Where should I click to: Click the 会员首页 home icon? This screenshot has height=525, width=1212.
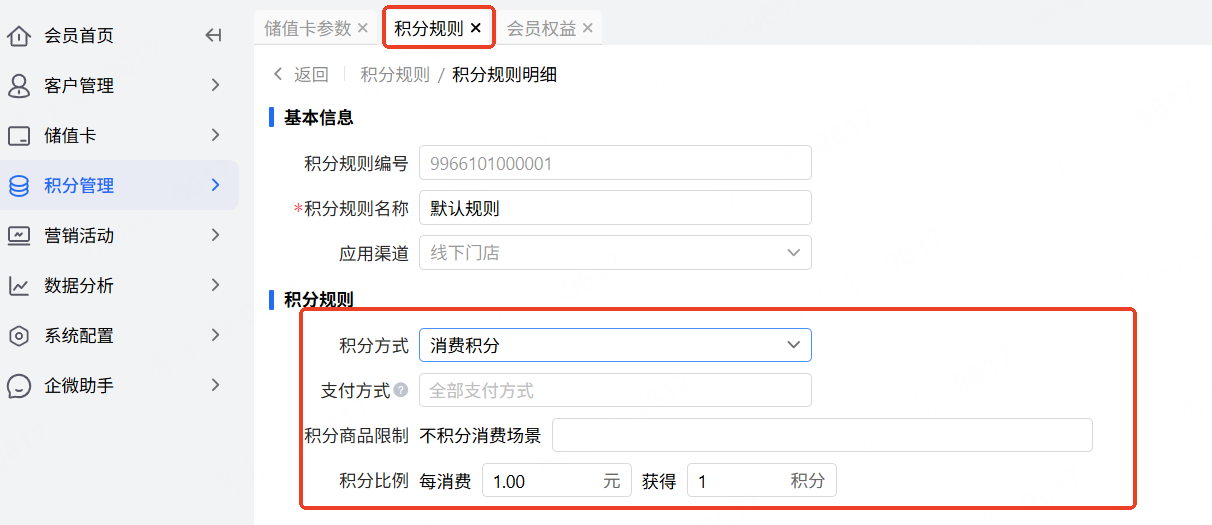coord(19,36)
